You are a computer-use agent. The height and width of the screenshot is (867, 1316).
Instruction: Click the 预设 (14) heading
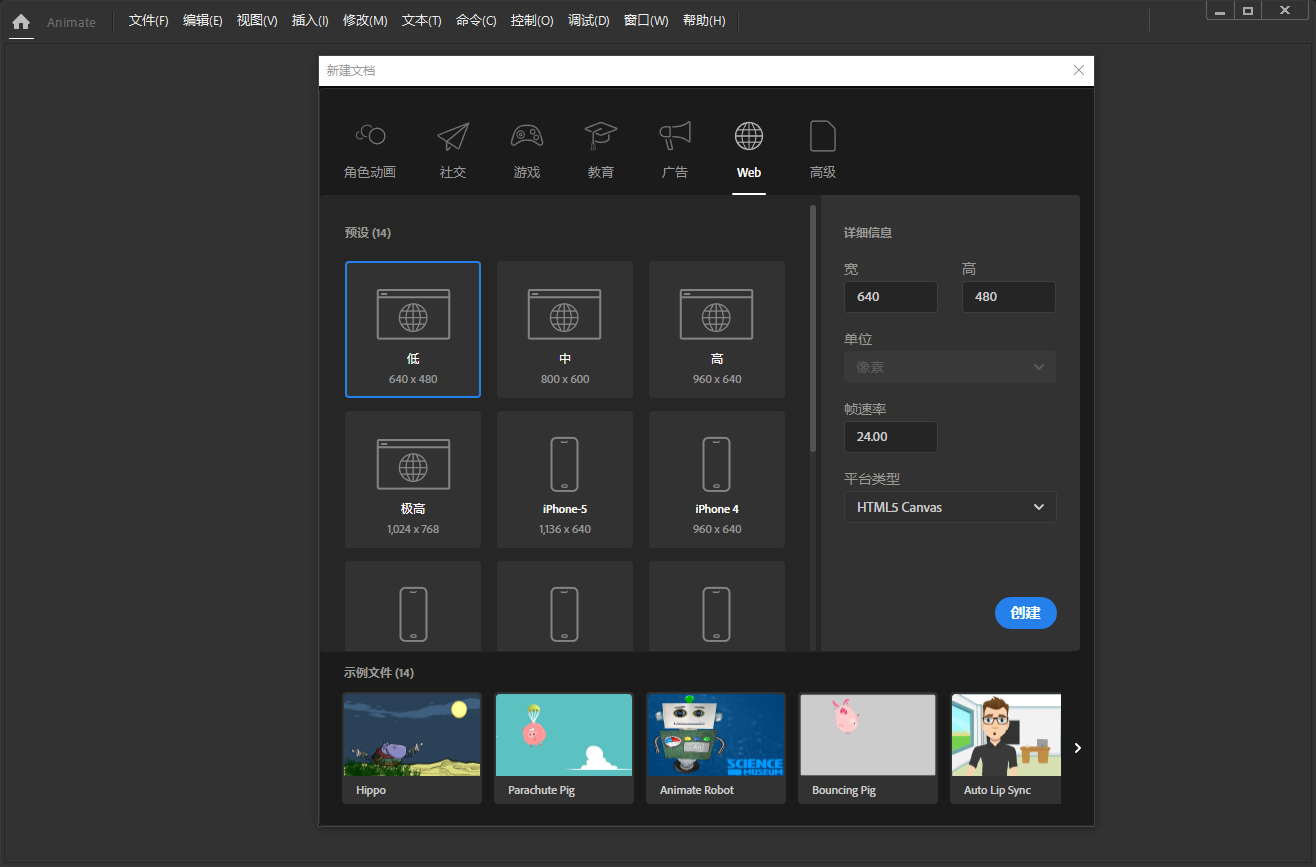pyautogui.click(x=368, y=233)
